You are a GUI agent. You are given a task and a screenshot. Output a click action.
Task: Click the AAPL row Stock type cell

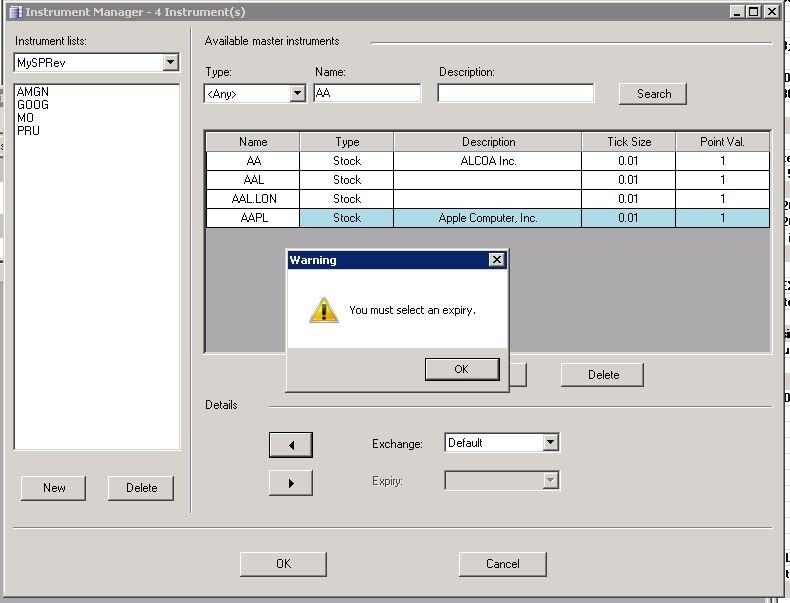pyautogui.click(x=347, y=218)
